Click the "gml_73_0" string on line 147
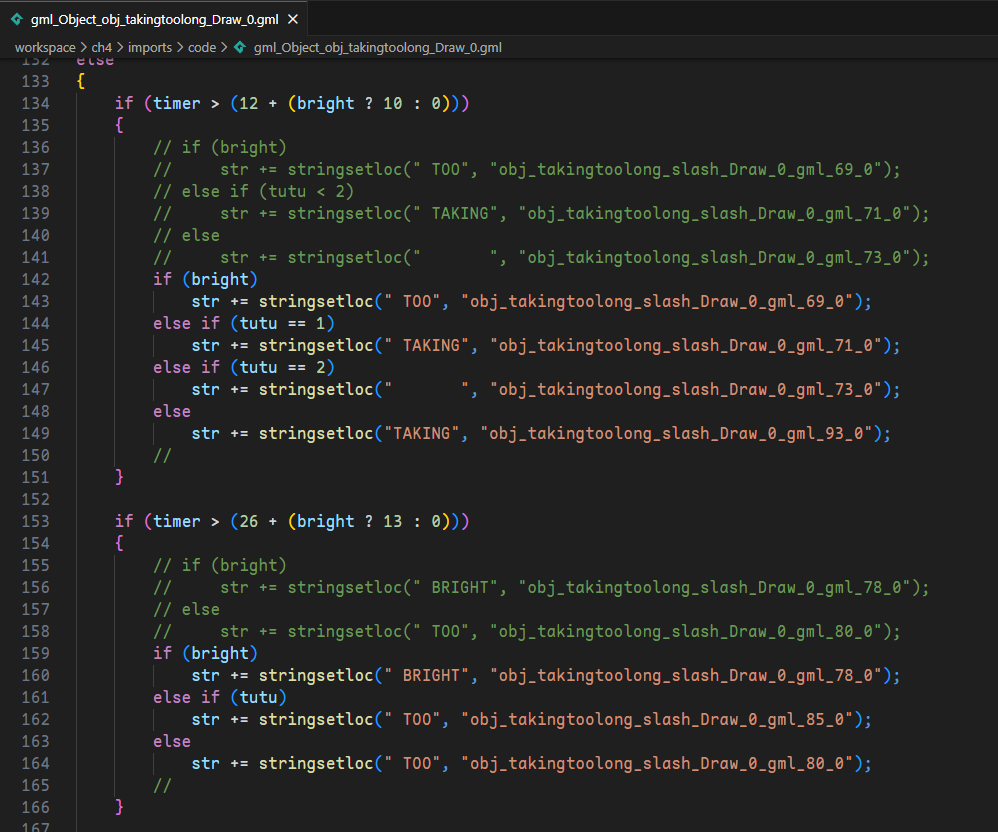 (686, 390)
